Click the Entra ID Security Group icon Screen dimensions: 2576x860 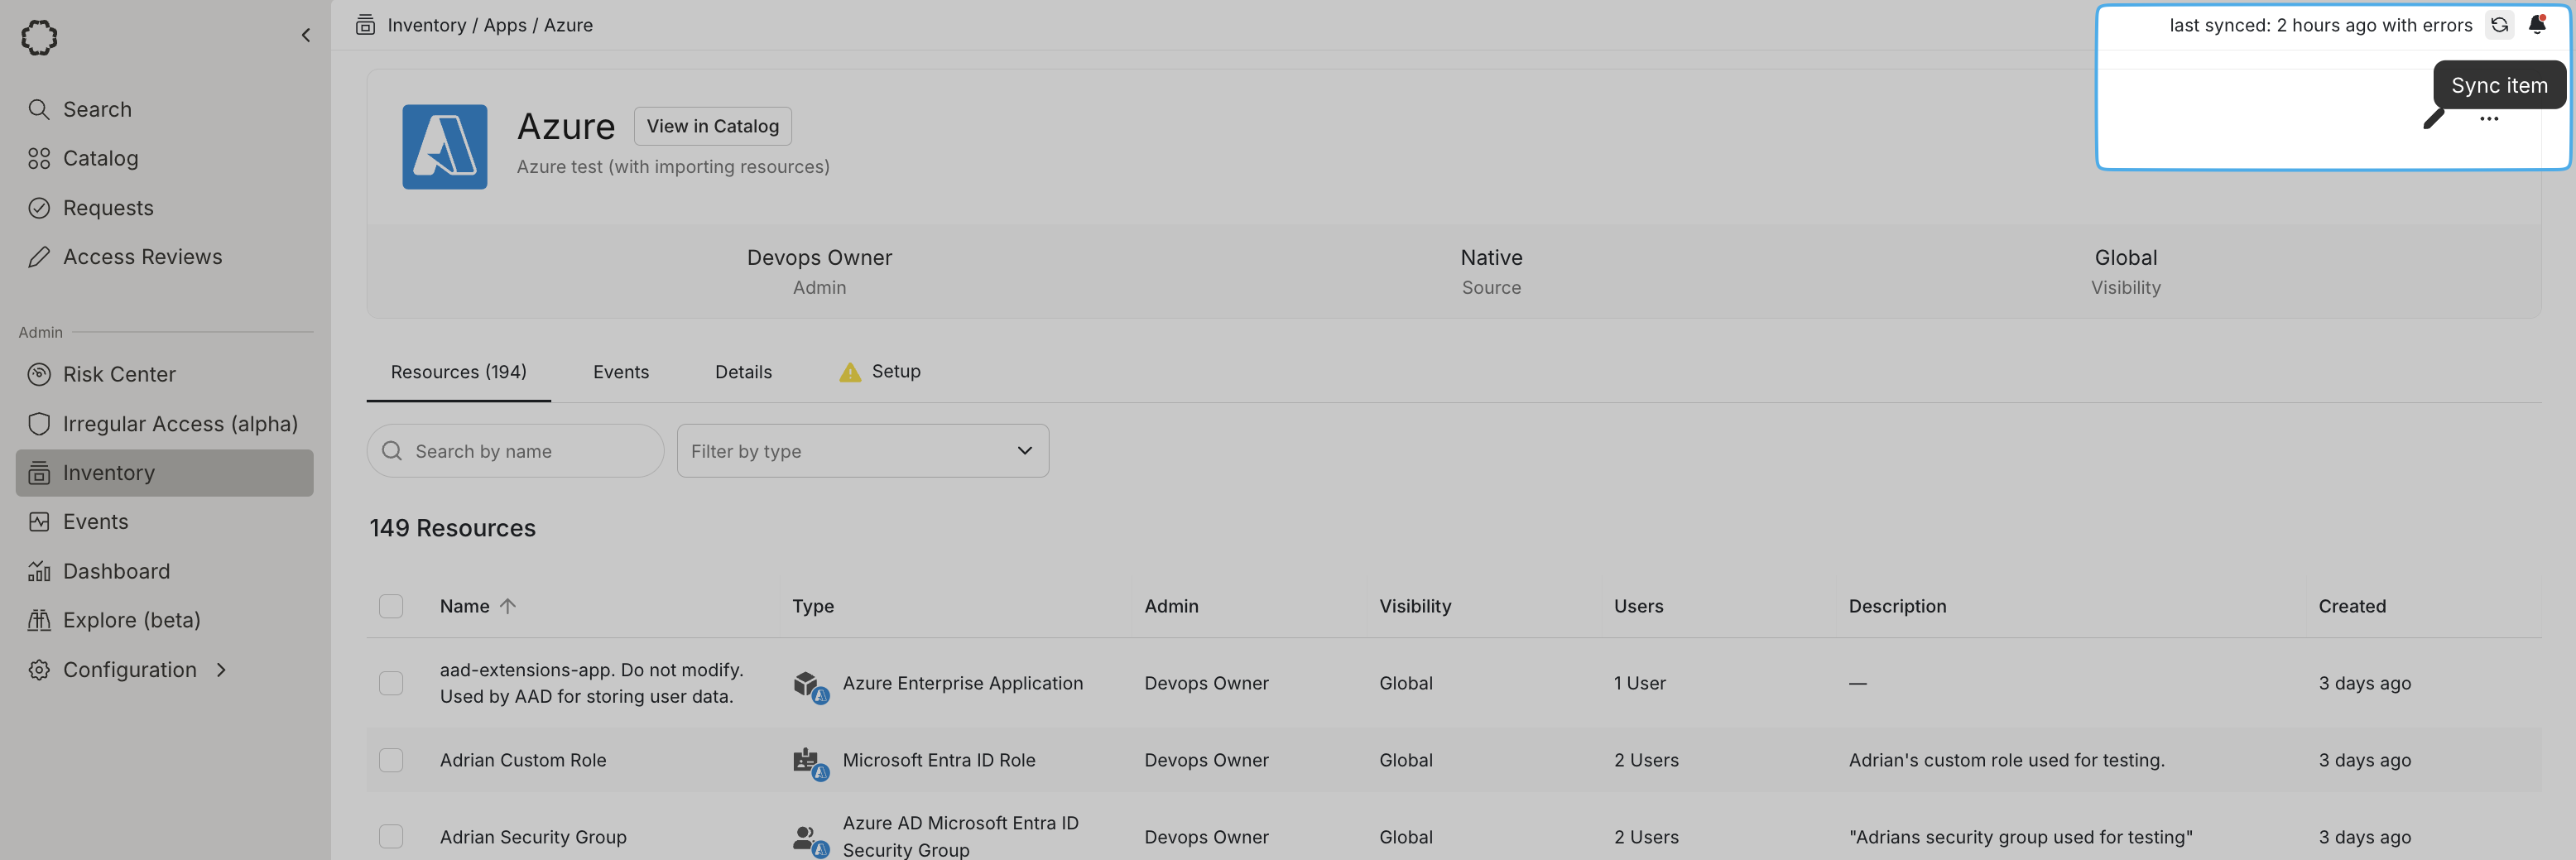coord(810,841)
